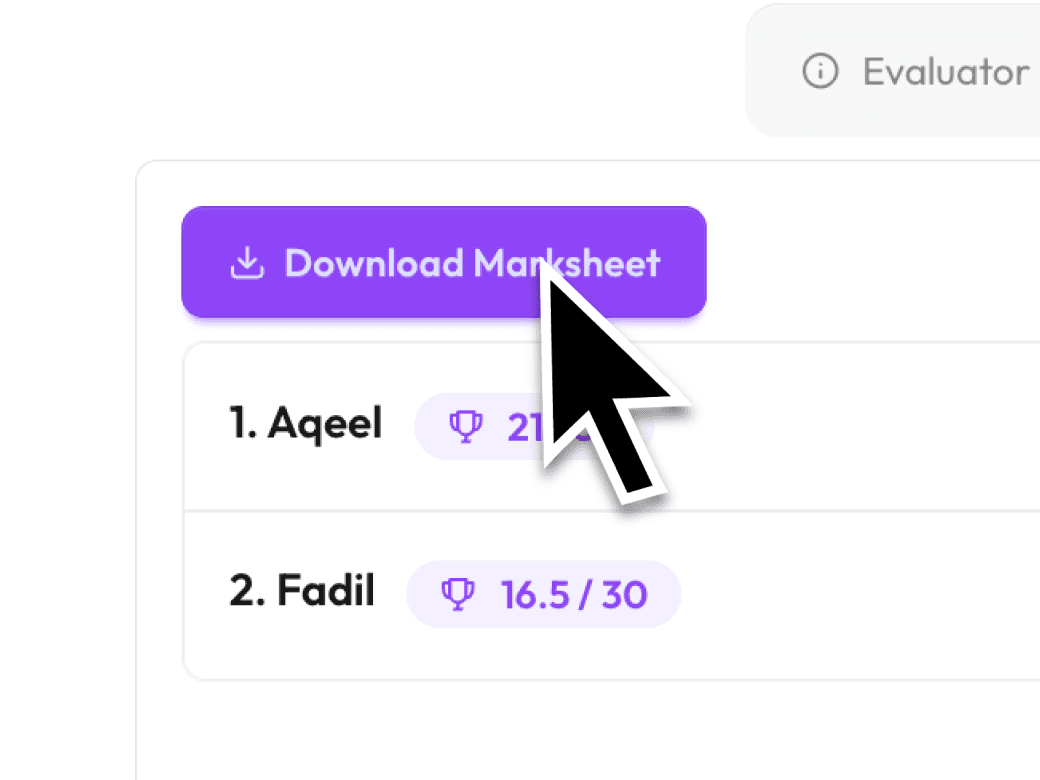The height and width of the screenshot is (780, 1040).
Task: Click the info icon beside Evaluator
Action: (x=820, y=70)
